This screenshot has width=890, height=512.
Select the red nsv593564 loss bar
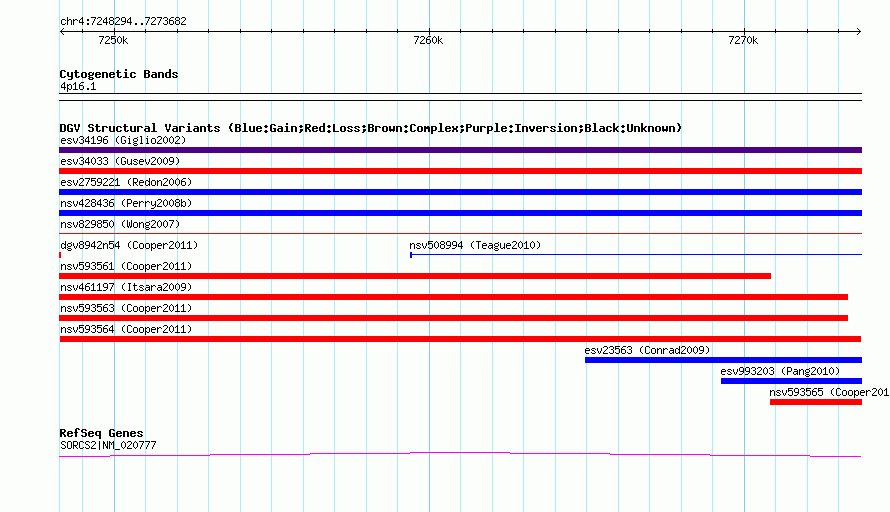tap(460, 339)
